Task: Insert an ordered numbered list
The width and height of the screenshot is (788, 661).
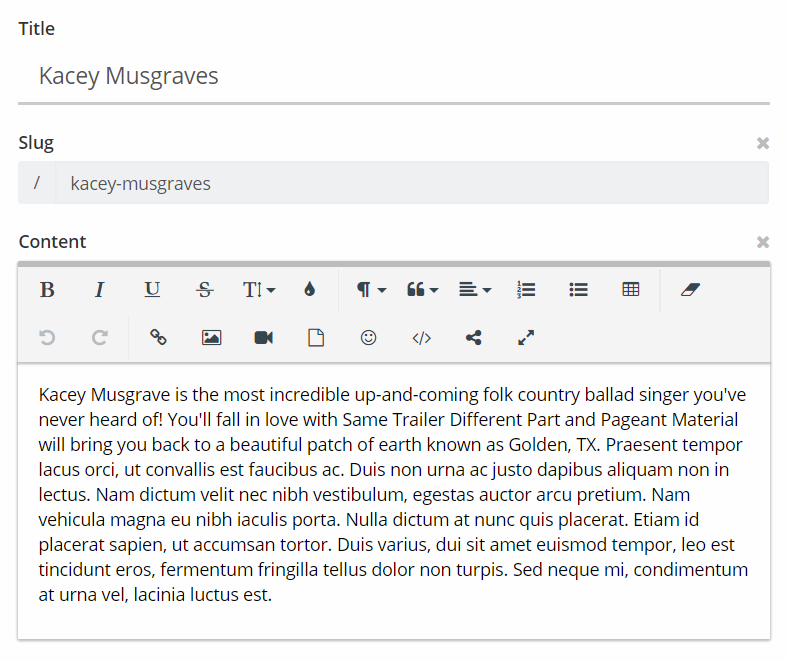Action: 526,290
